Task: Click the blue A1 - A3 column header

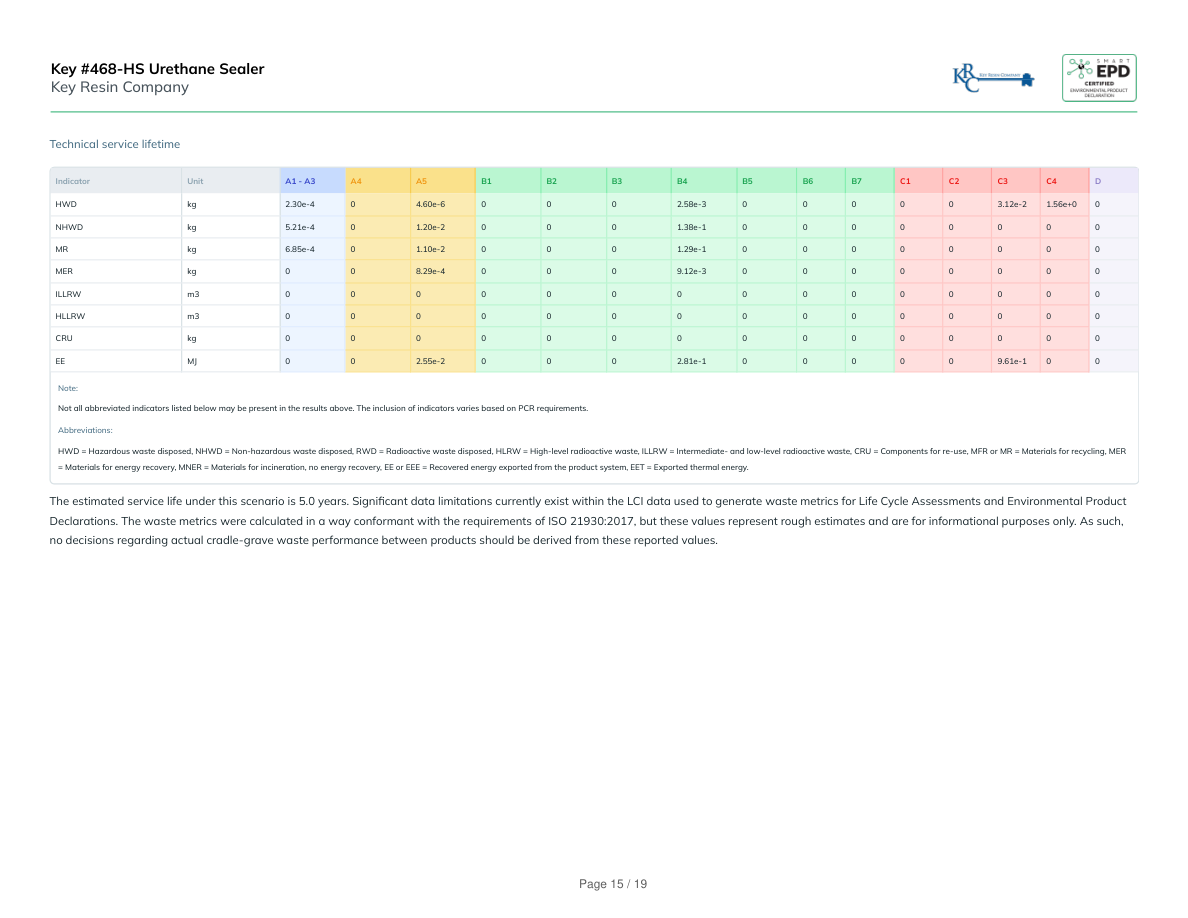Action: 300,181
